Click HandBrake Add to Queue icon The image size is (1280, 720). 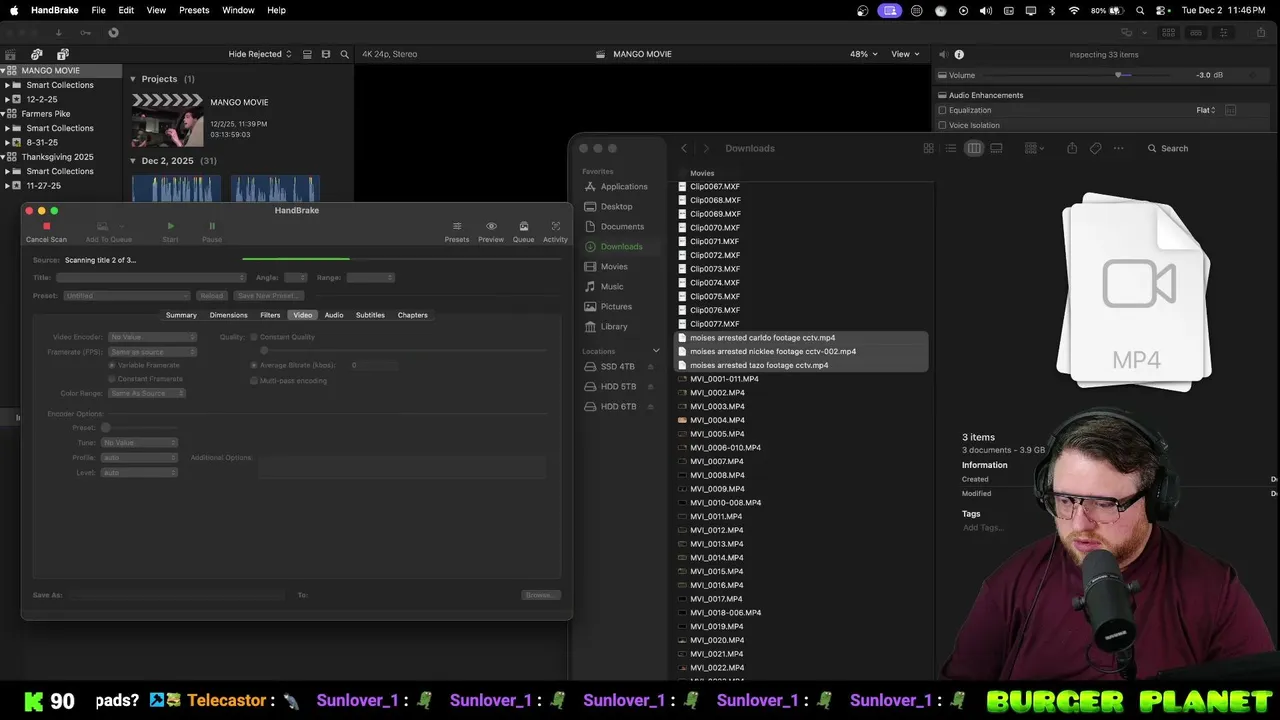tap(102, 227)
